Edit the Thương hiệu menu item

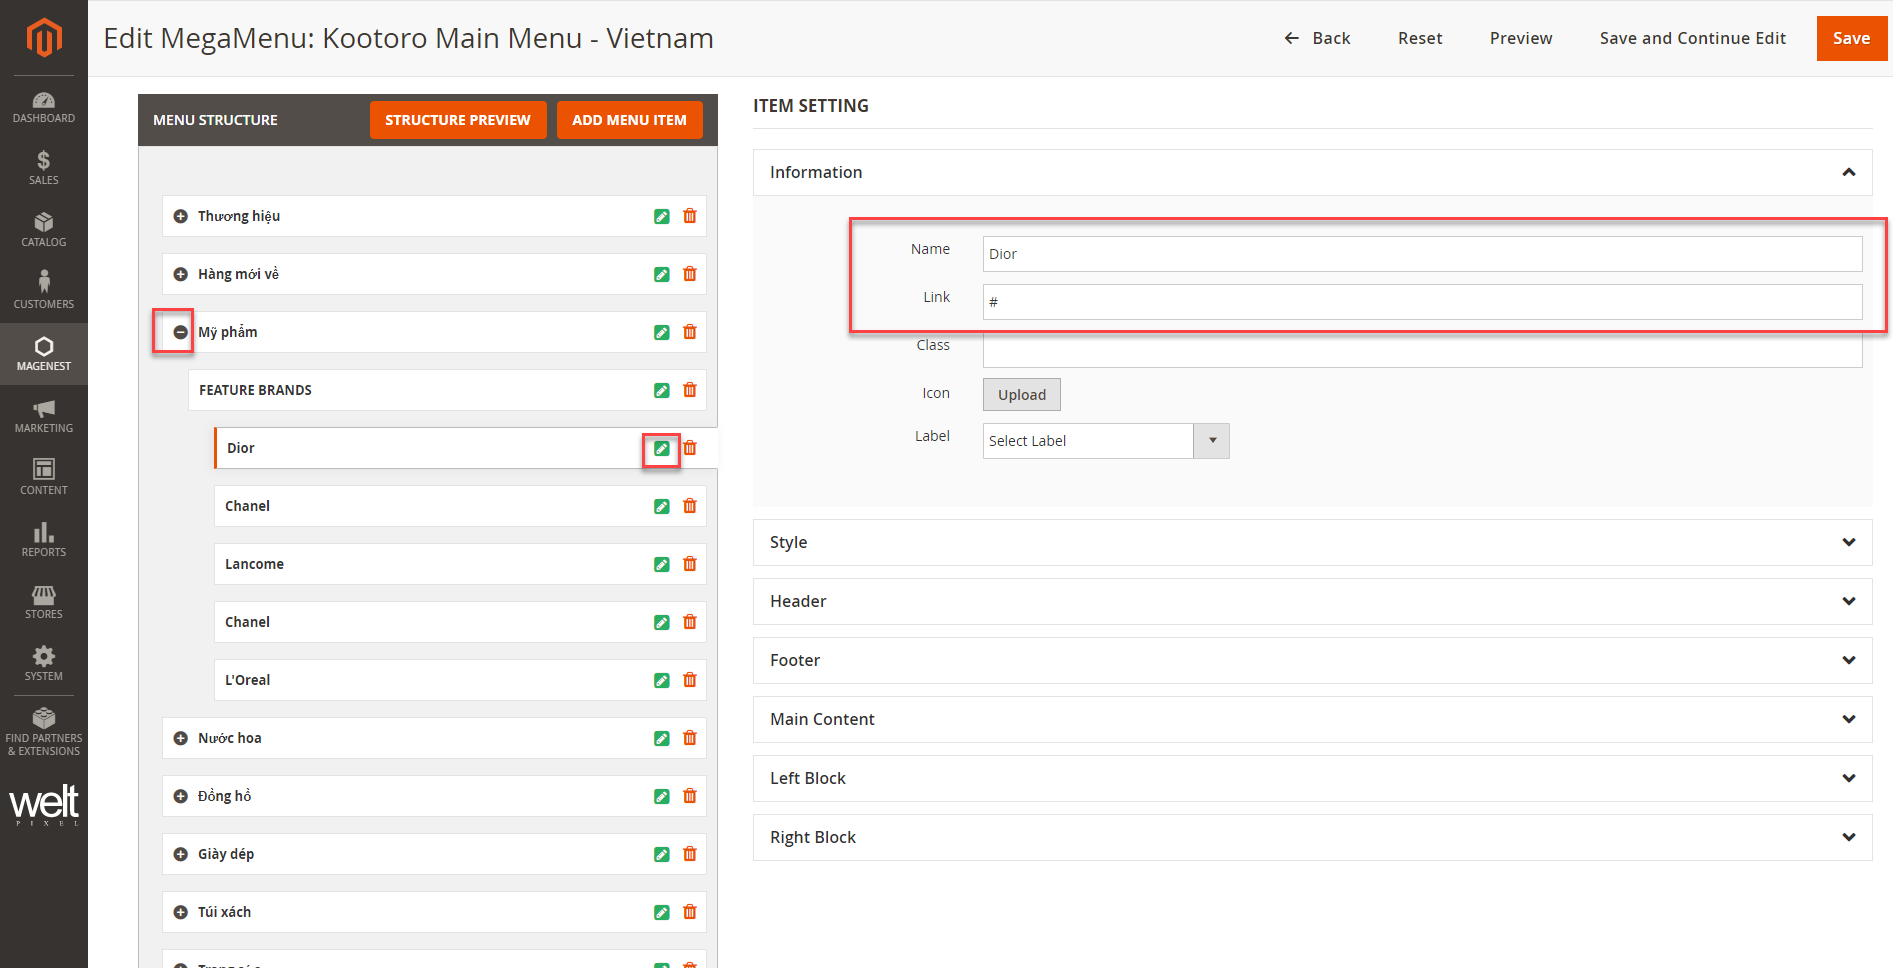662,216
